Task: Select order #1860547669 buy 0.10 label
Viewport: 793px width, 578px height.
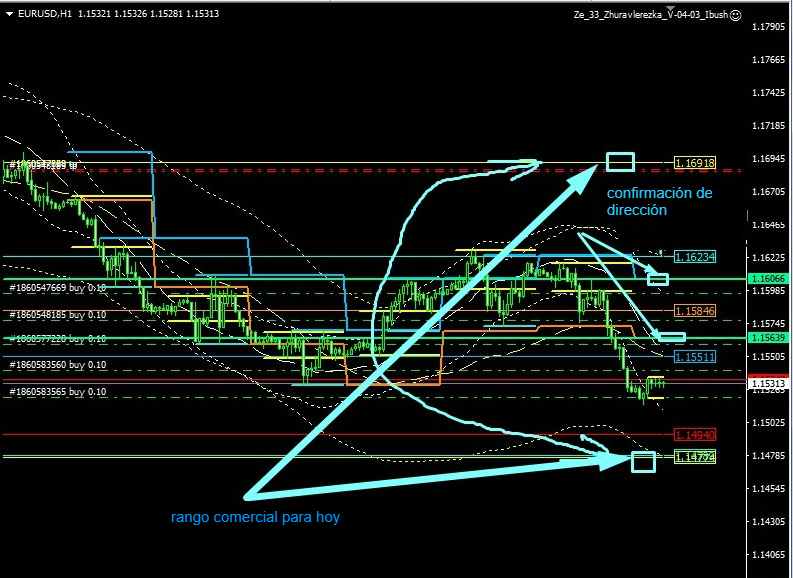Action: pyautogui.click(x=57, y=288)
